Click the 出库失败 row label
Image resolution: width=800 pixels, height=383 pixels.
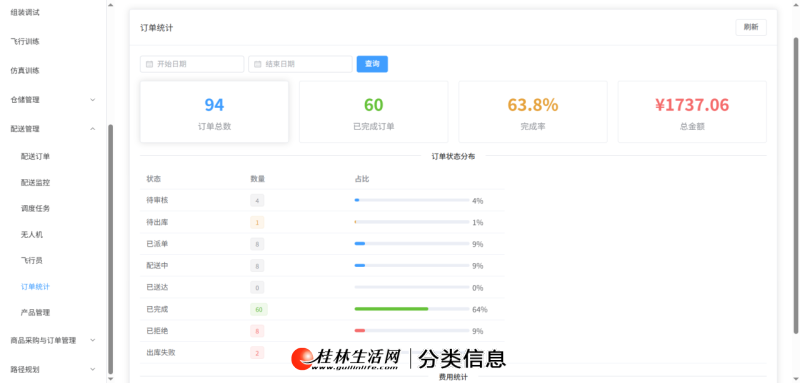(x=161, y=352)
